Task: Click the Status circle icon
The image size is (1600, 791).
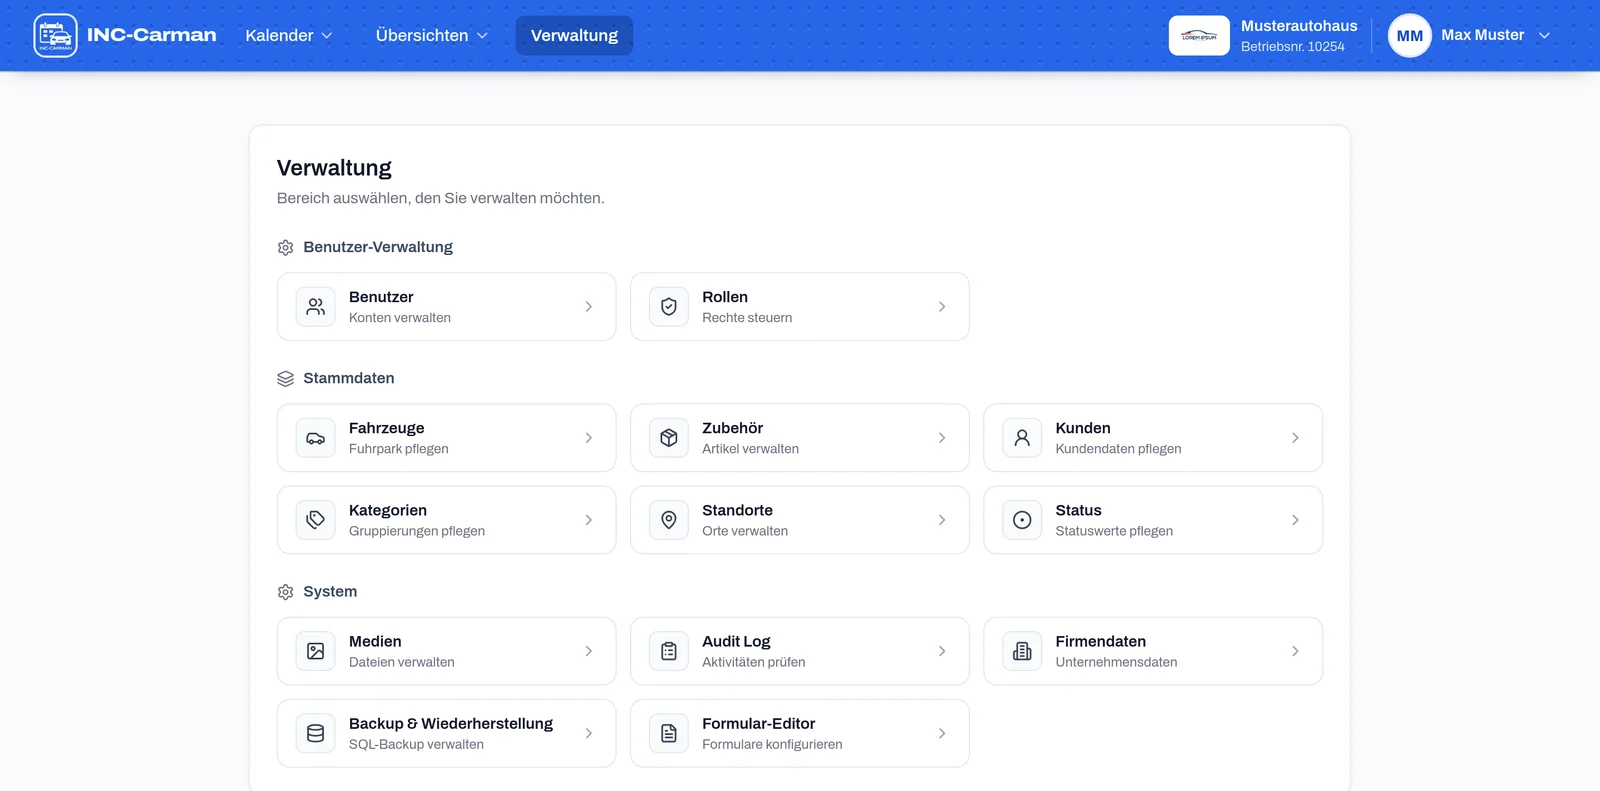Action: (1022, 520)
